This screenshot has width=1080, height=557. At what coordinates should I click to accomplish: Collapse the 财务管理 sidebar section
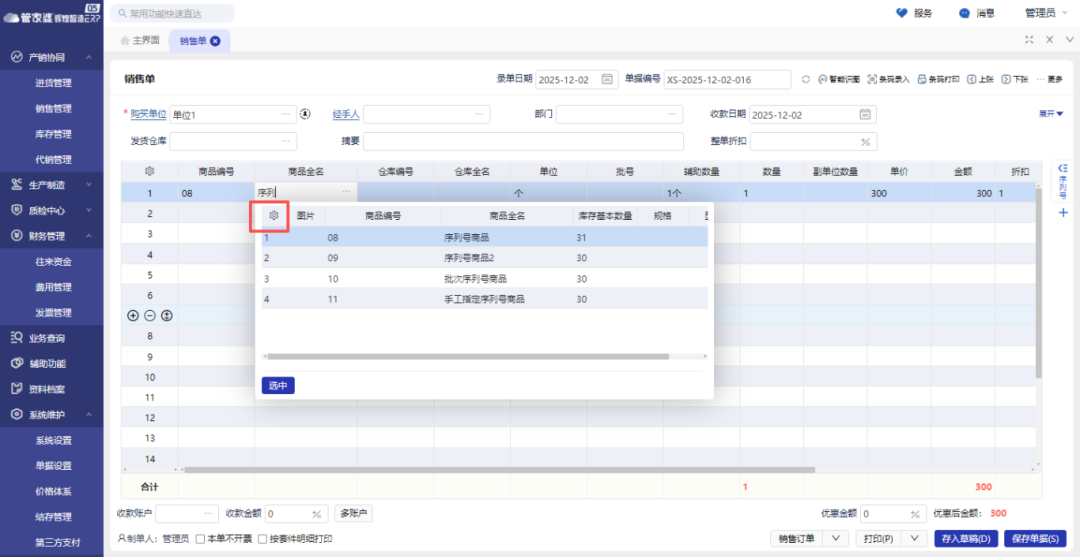coord(89,236)
